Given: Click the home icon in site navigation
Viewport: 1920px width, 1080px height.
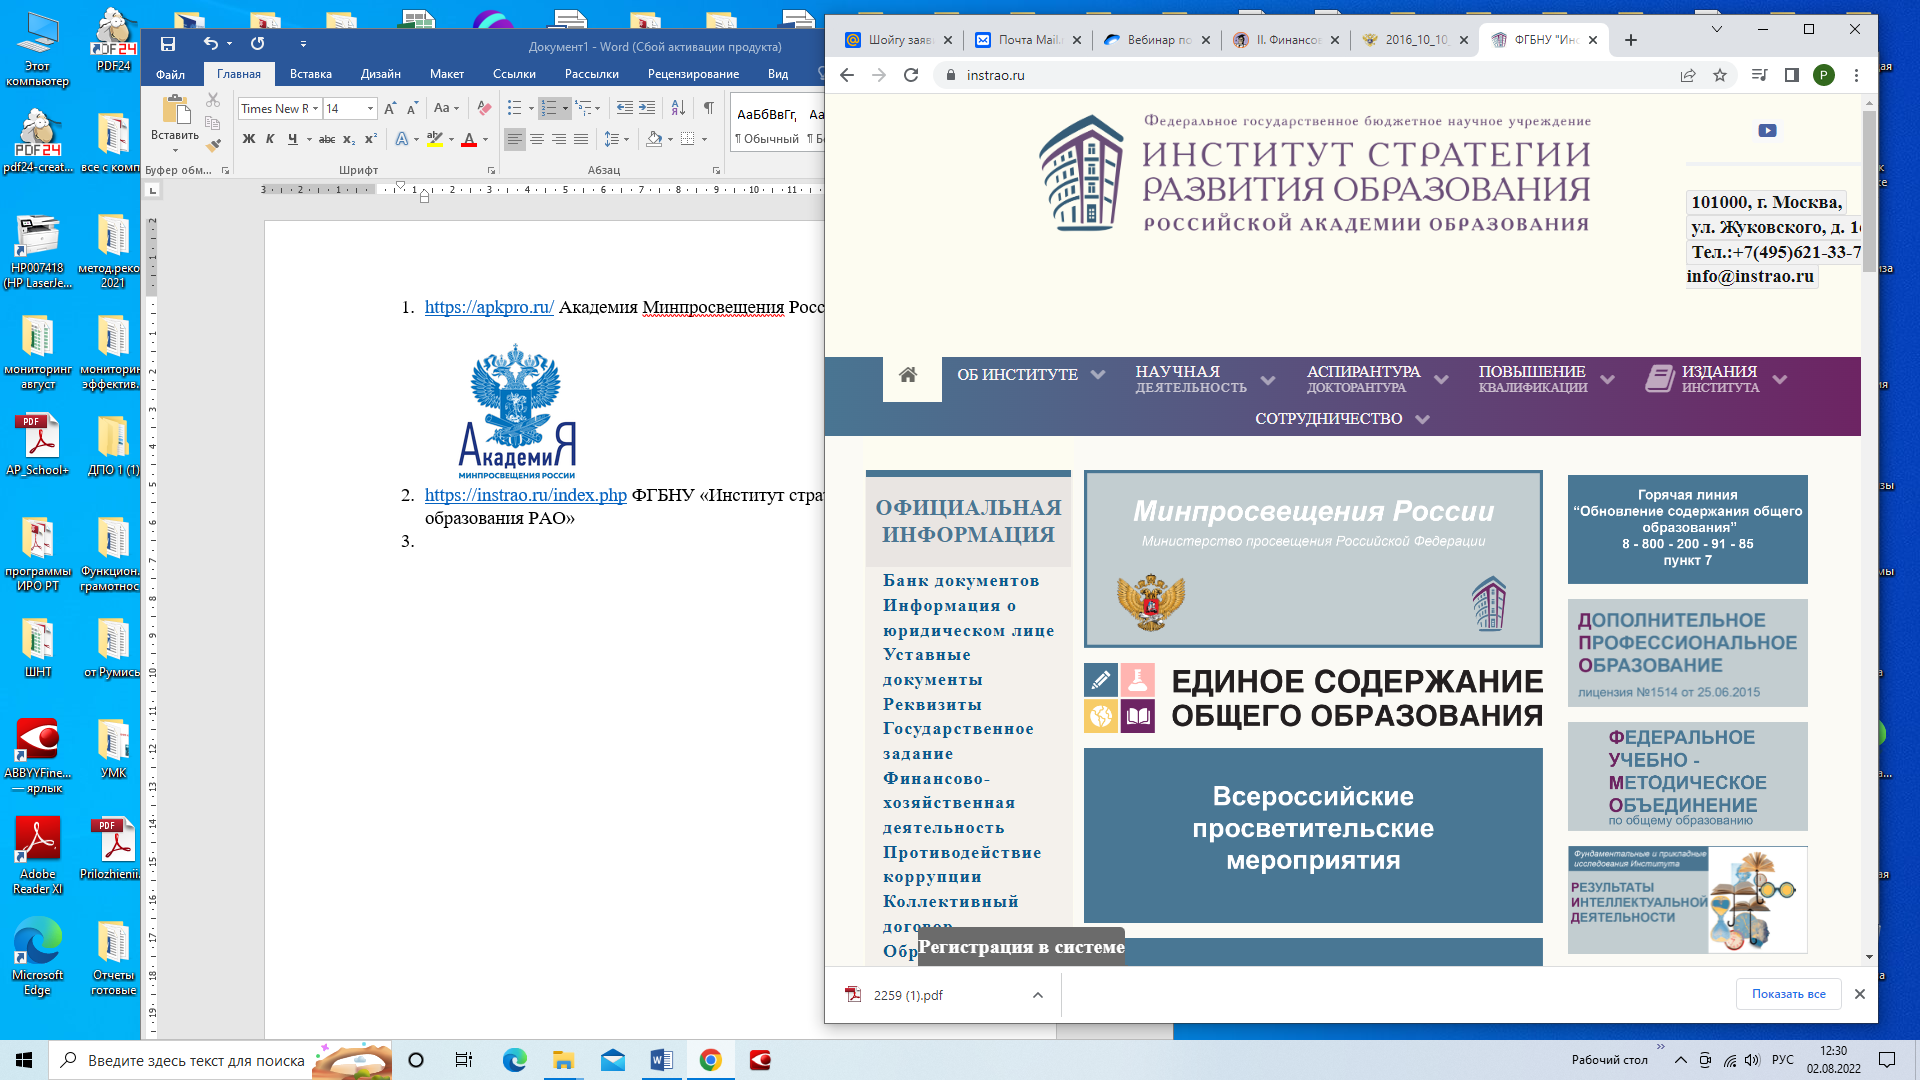Looking at the screenshot, I should pos(908,375).
